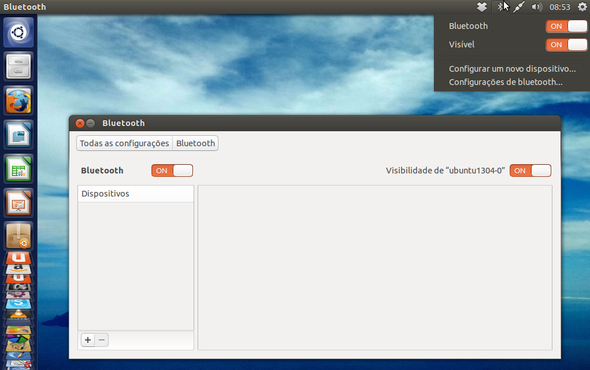Click the Bluetooth window title bar text
This screenshot has width=590, height=370.
pos(123,123)
